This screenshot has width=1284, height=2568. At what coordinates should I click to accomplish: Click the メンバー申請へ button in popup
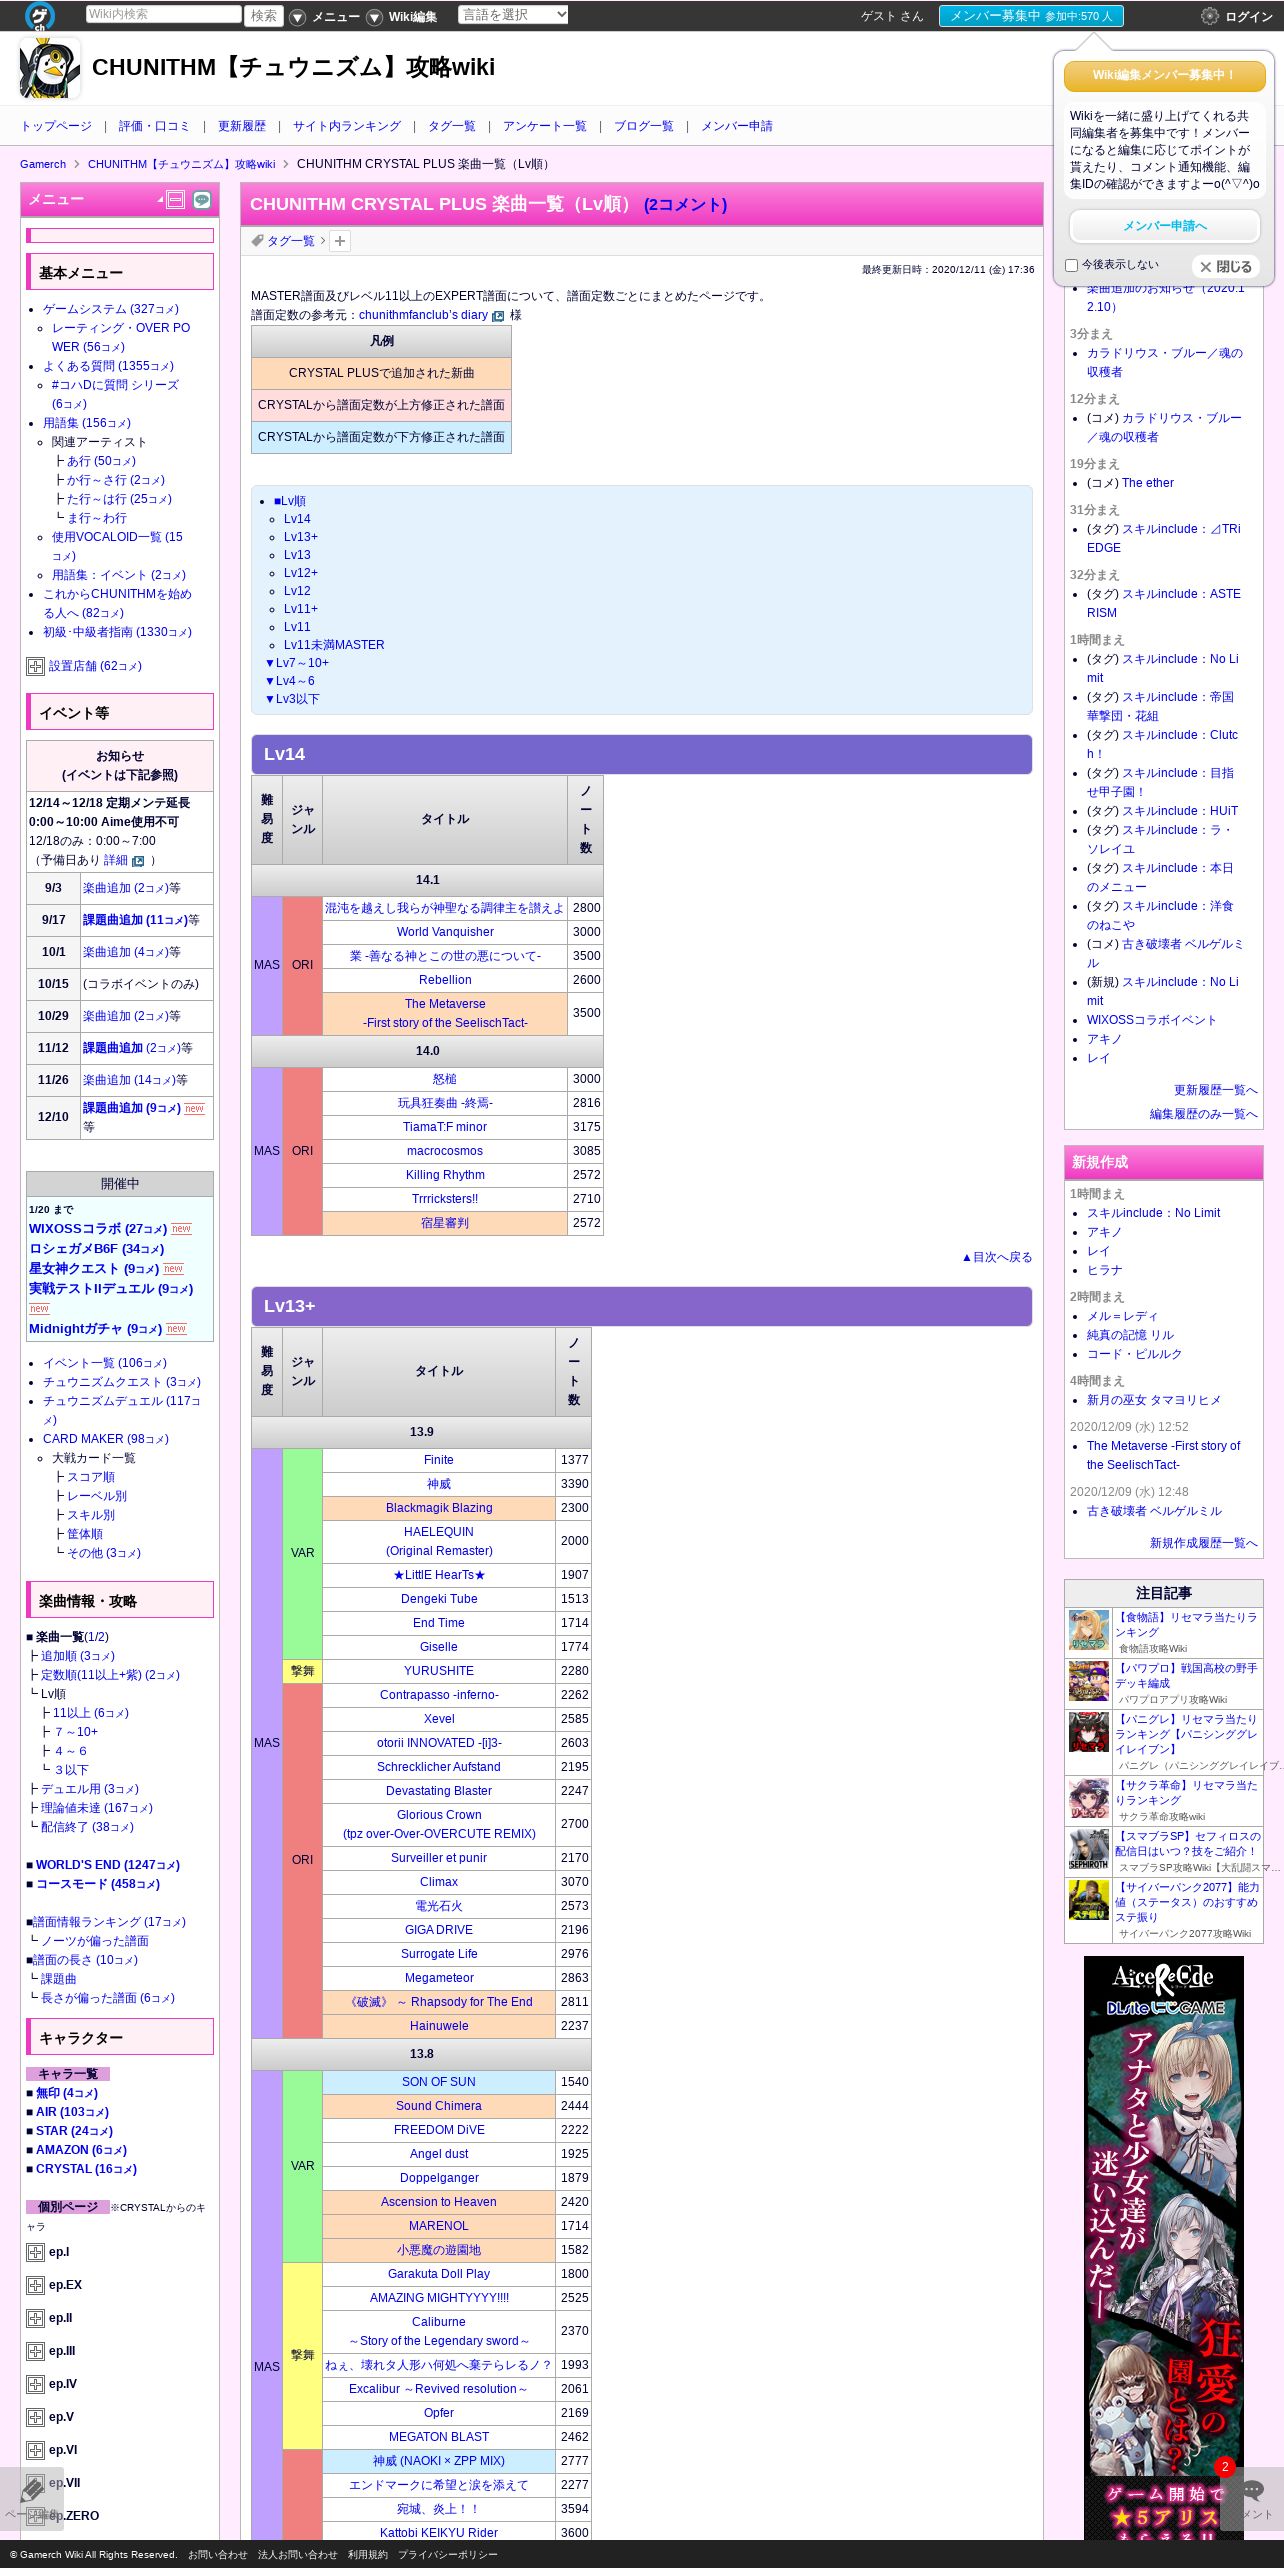click(x=1165, y=226)
